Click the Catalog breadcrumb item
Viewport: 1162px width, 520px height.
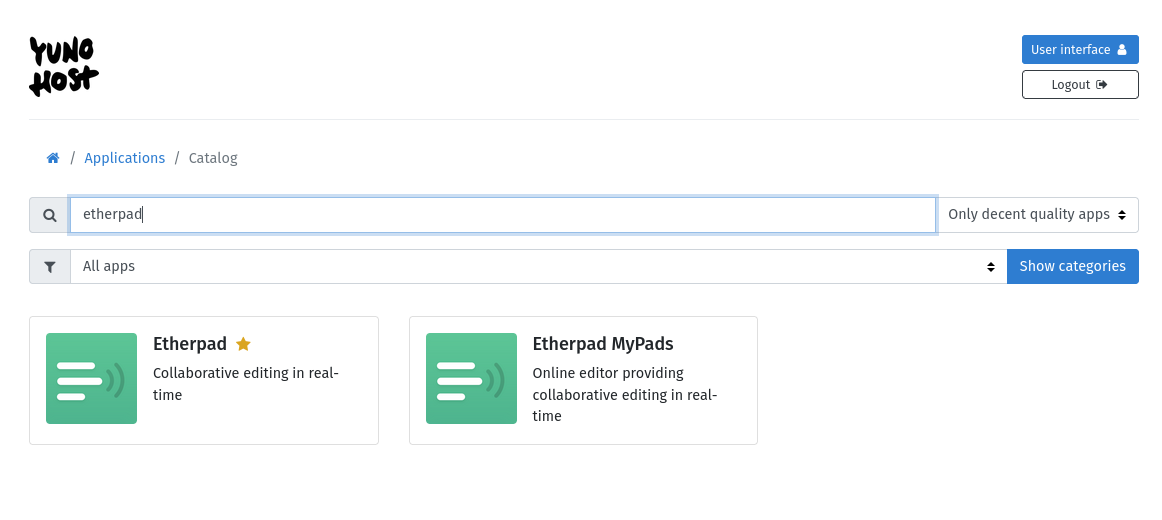(x=213, y=158)
